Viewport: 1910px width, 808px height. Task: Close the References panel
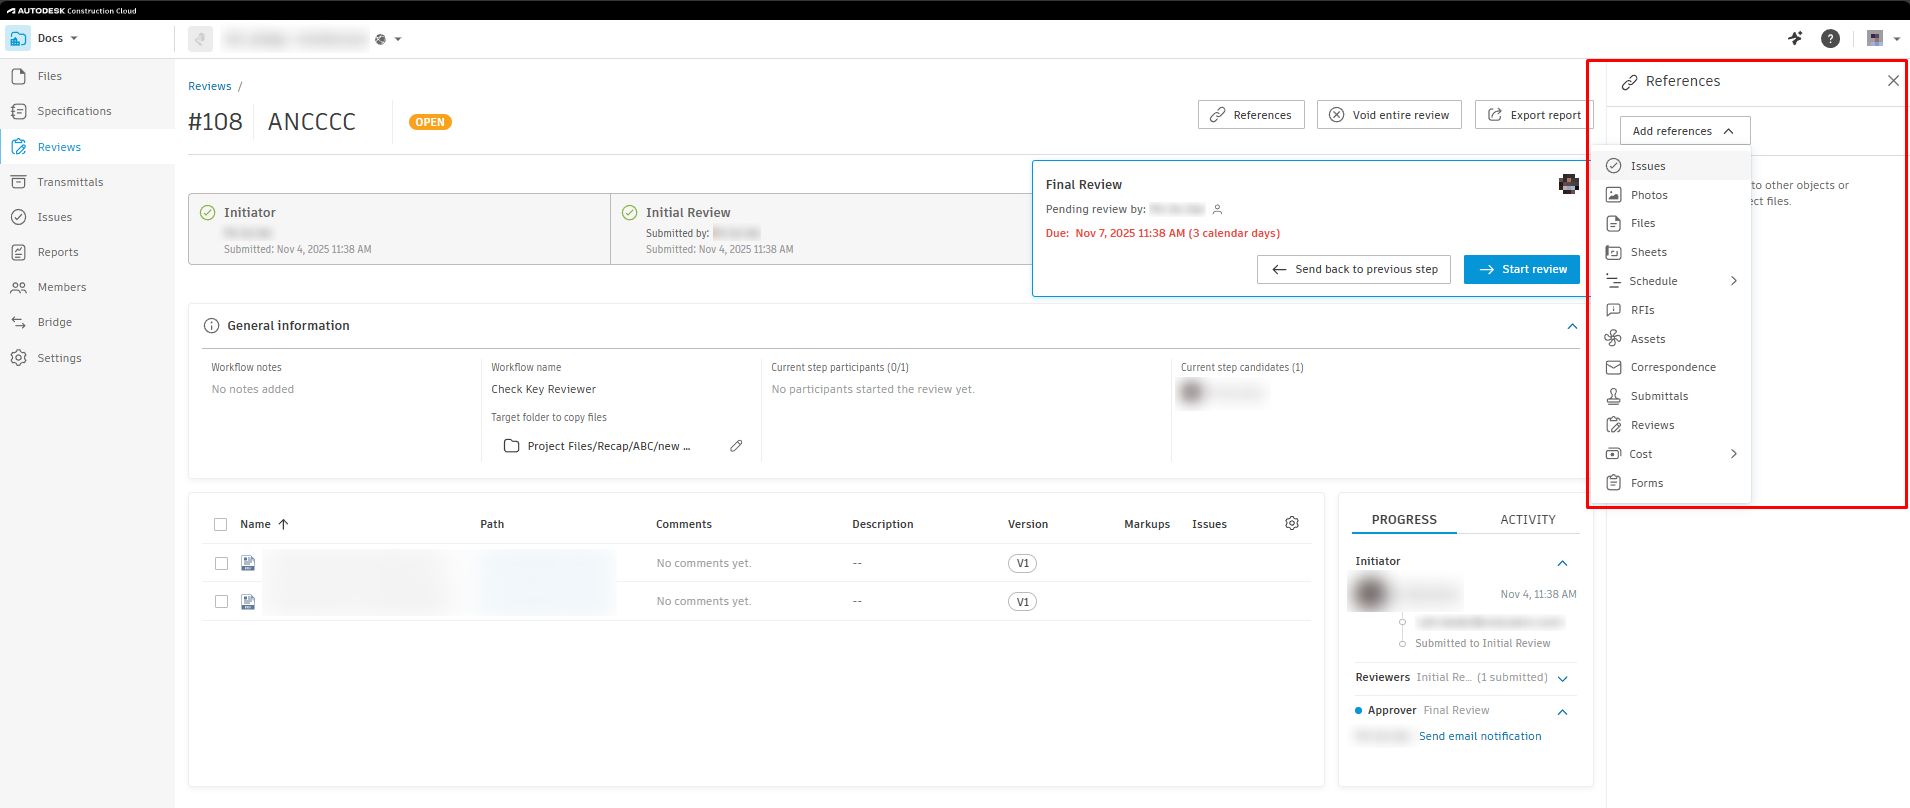click(x=1893, y=81)
